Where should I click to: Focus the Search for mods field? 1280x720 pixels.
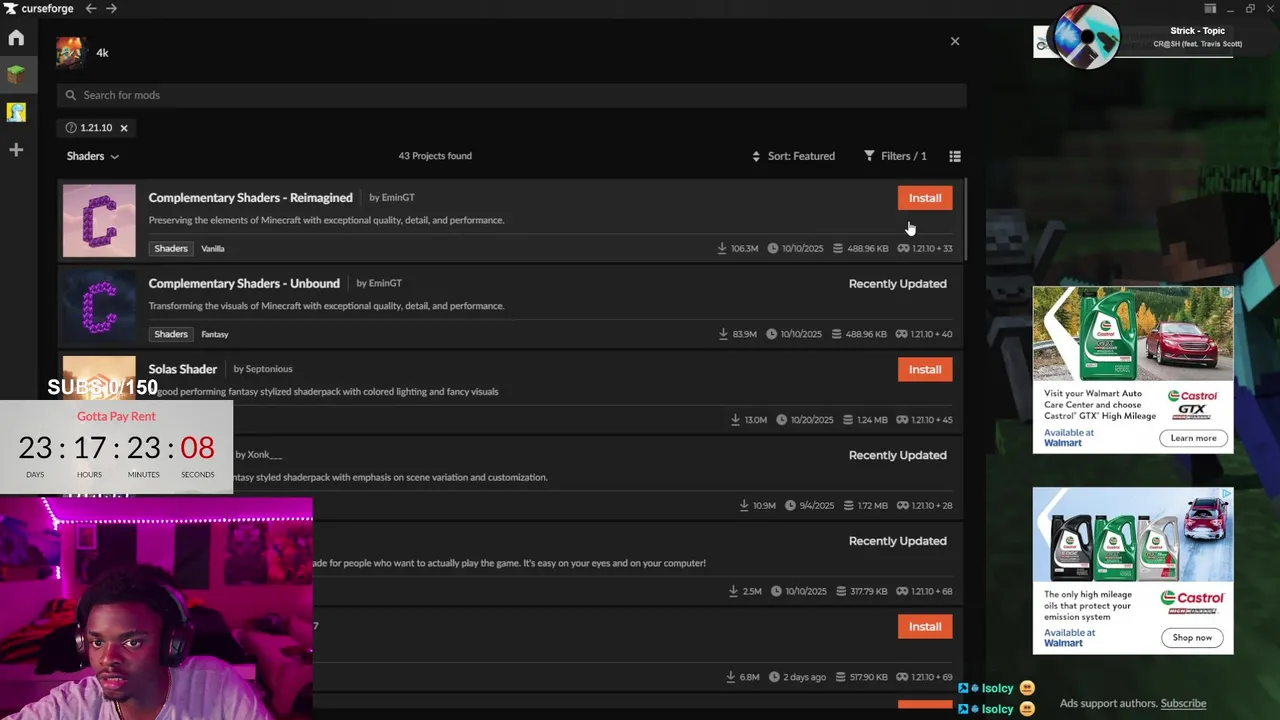[511, 95]
